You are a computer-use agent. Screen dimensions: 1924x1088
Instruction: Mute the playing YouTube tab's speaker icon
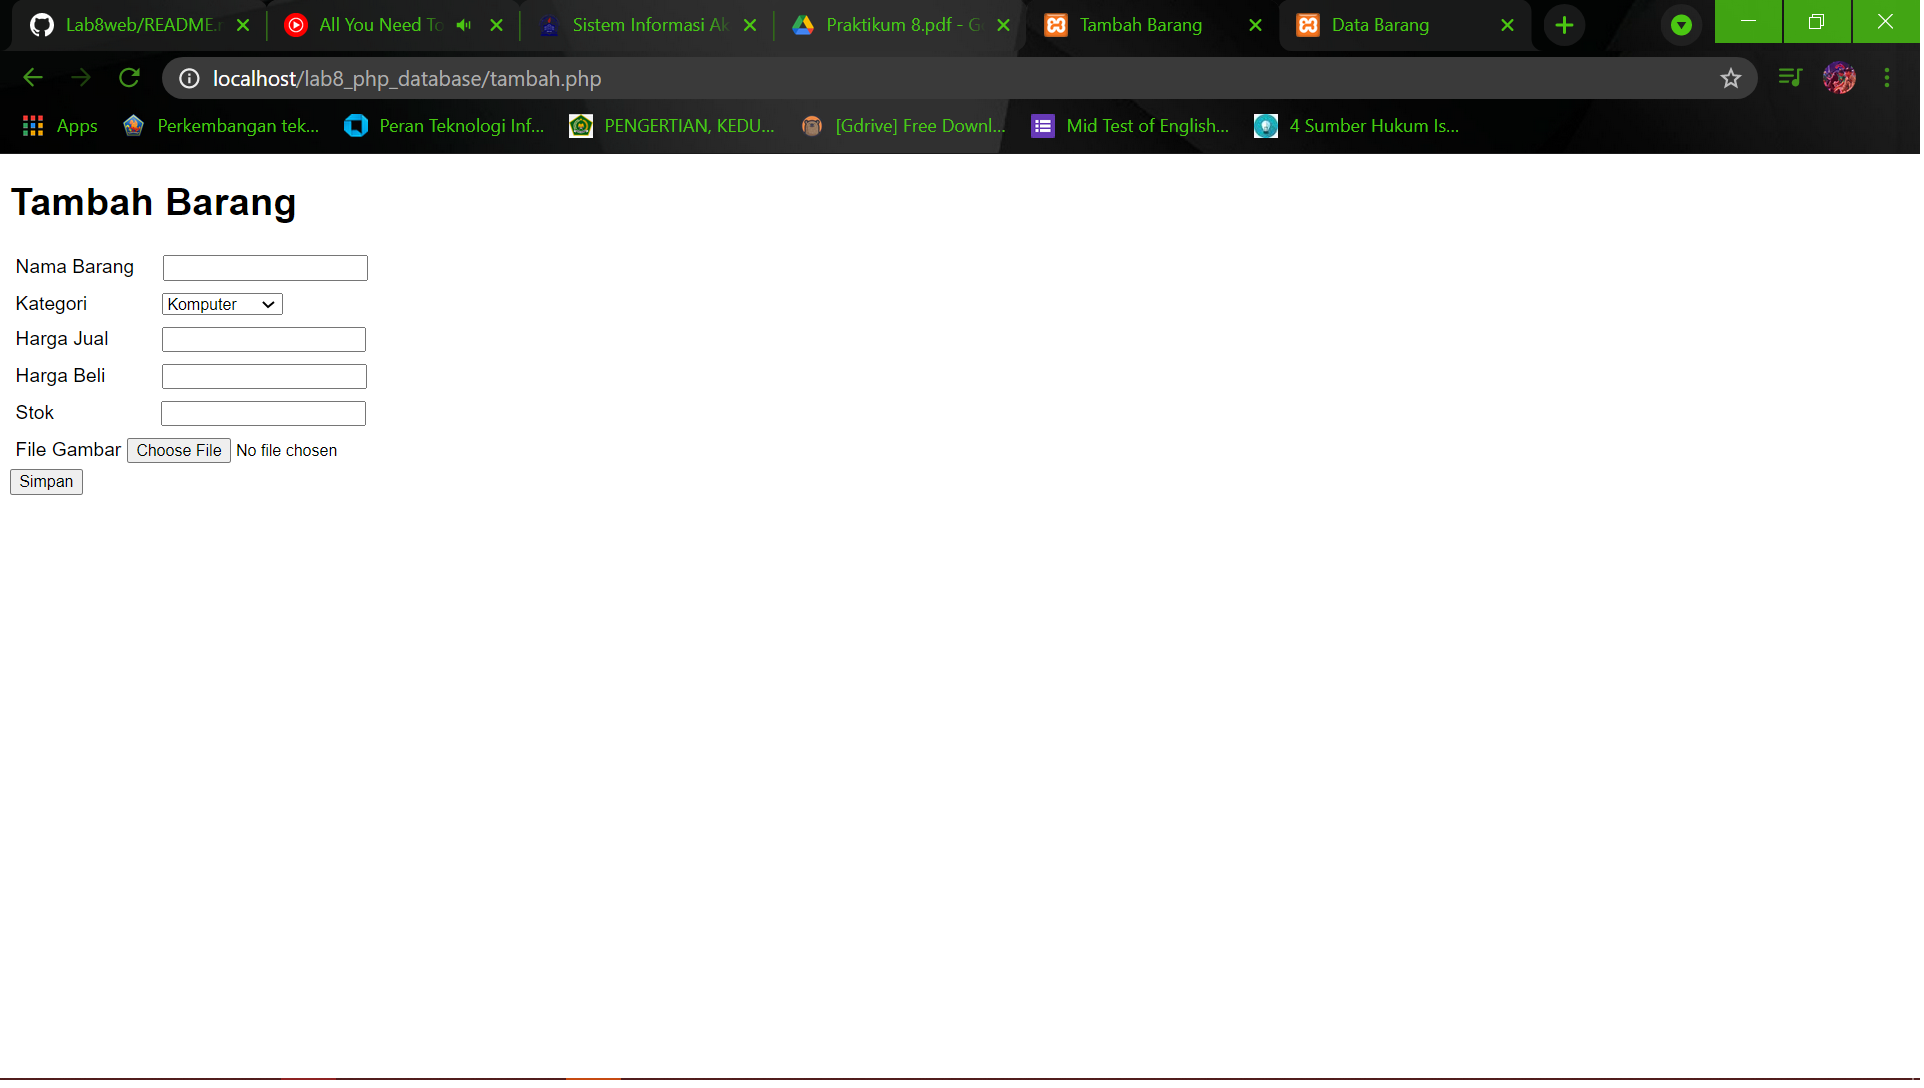pyautogui.click(x=463, y=25)
